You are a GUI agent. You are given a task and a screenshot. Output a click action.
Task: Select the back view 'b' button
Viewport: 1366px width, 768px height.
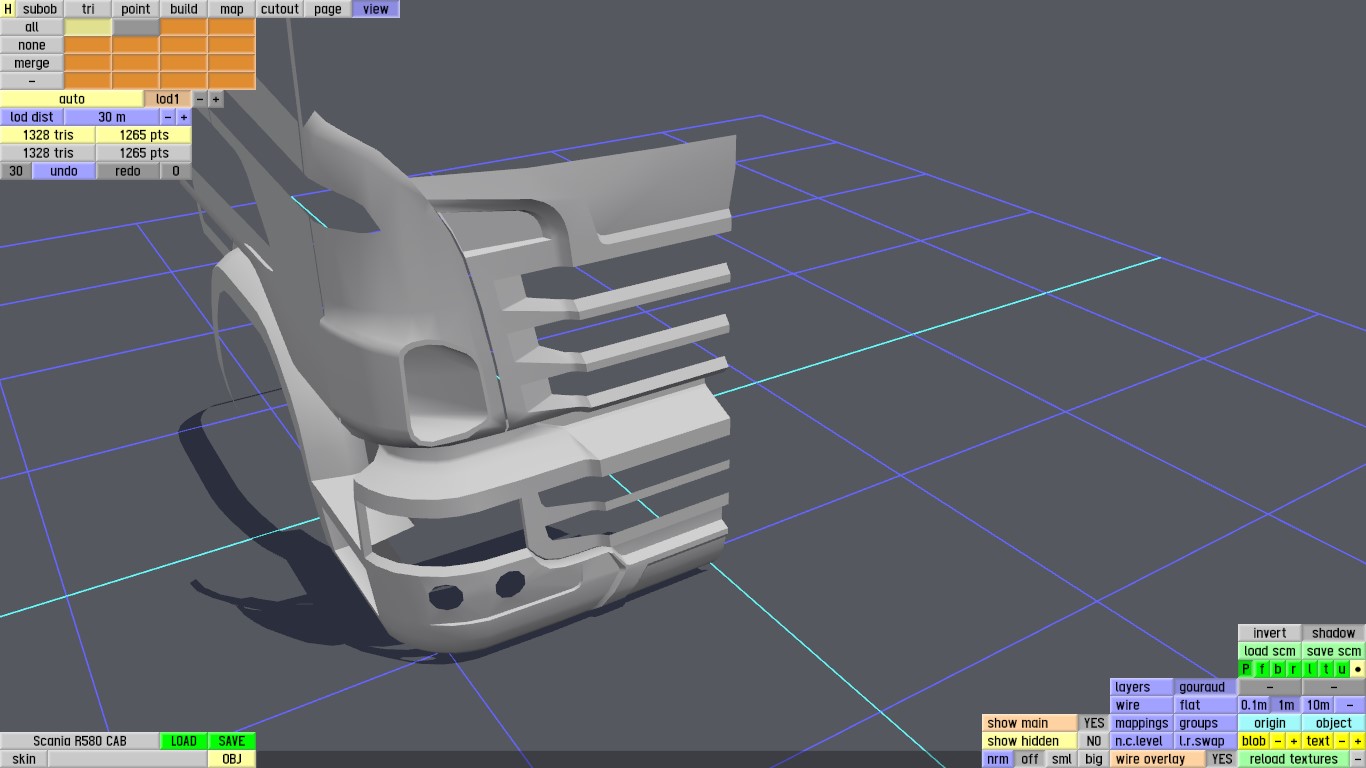point(1278,669)
